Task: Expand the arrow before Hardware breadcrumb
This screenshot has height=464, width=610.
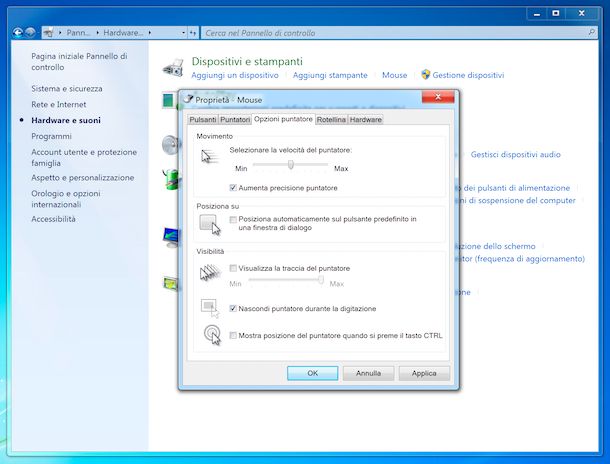Action: 97,33
